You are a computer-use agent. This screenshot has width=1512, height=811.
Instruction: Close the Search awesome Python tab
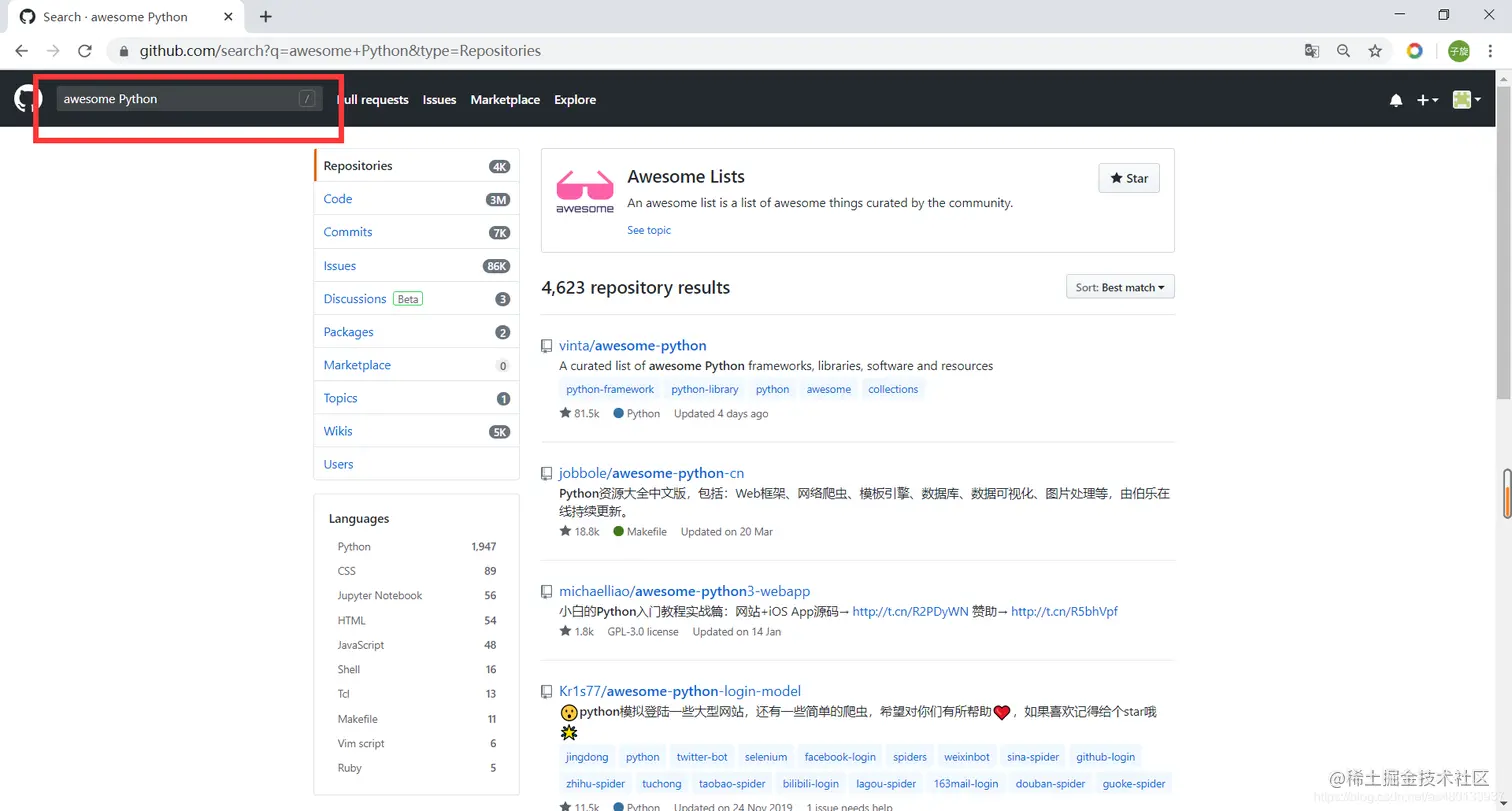[230, 17]
